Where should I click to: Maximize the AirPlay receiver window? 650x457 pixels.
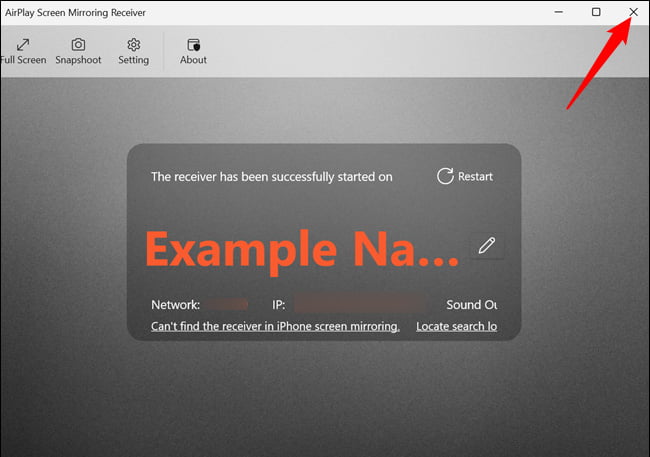click(596, 12)
